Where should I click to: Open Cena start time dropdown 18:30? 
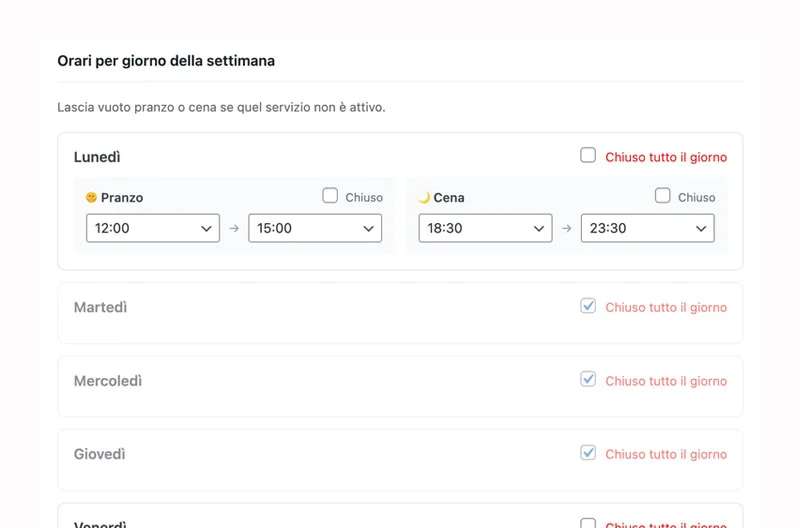pyautogui.click(x=485, y=228)
